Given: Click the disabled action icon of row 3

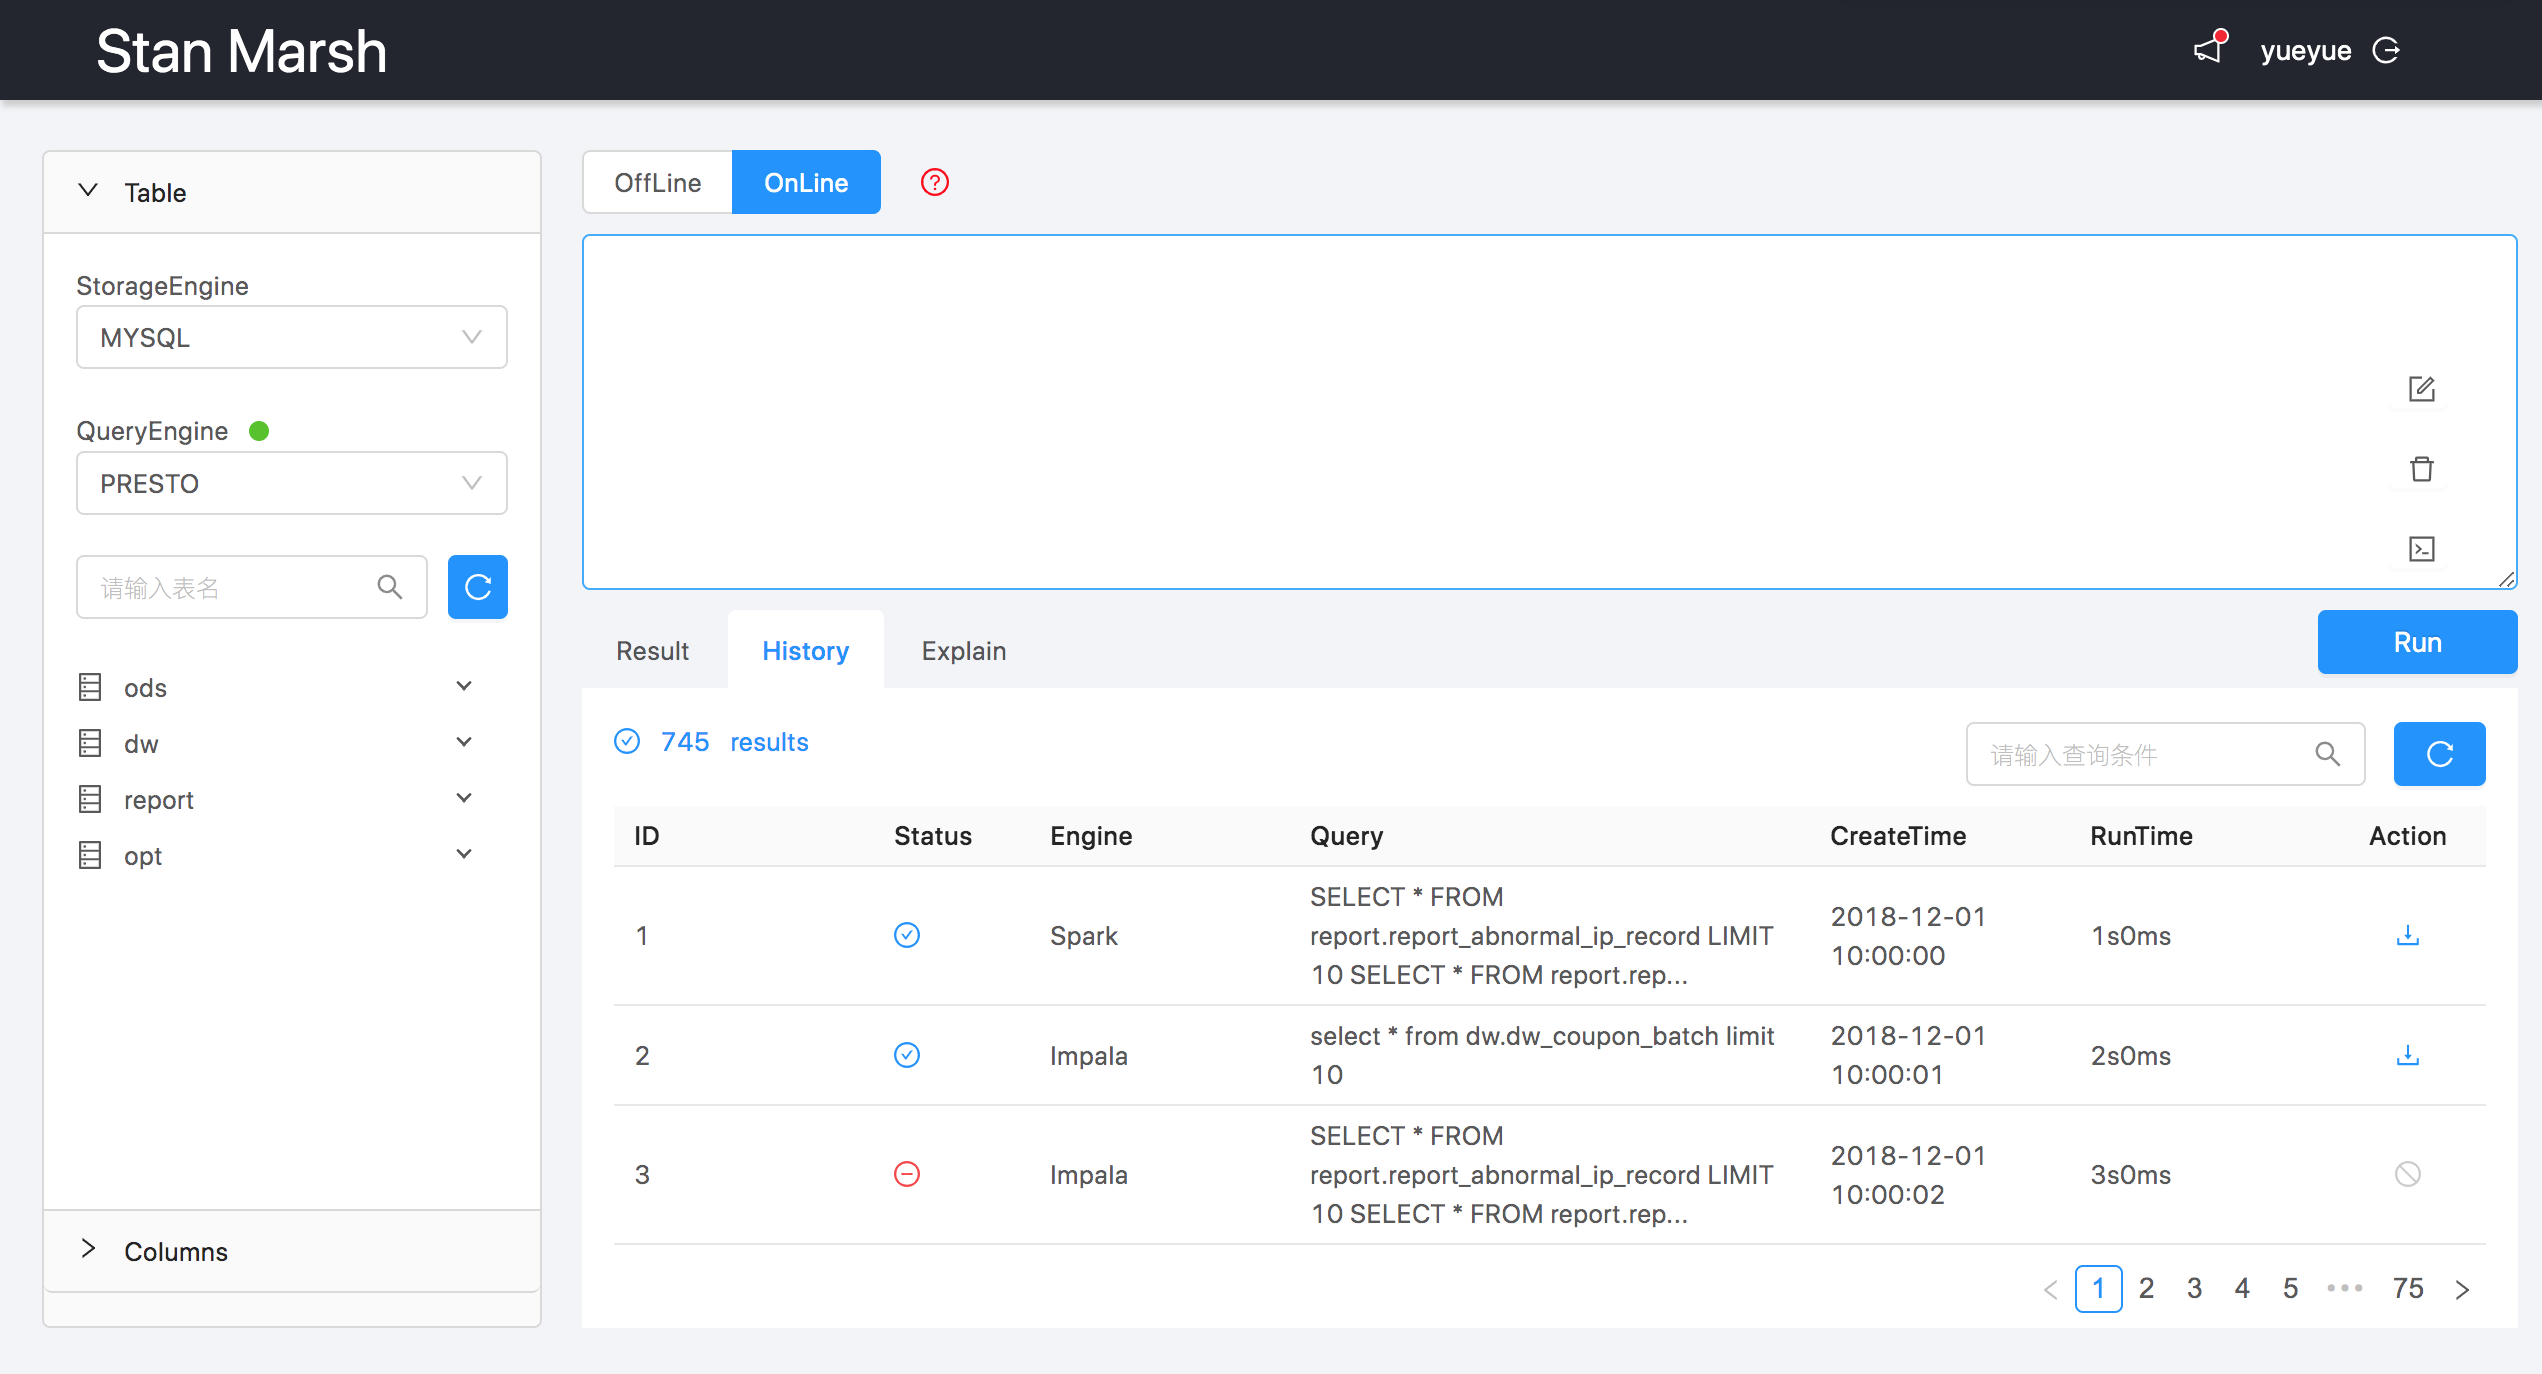Looking at the screenshot, I should click(2407, 1174).
